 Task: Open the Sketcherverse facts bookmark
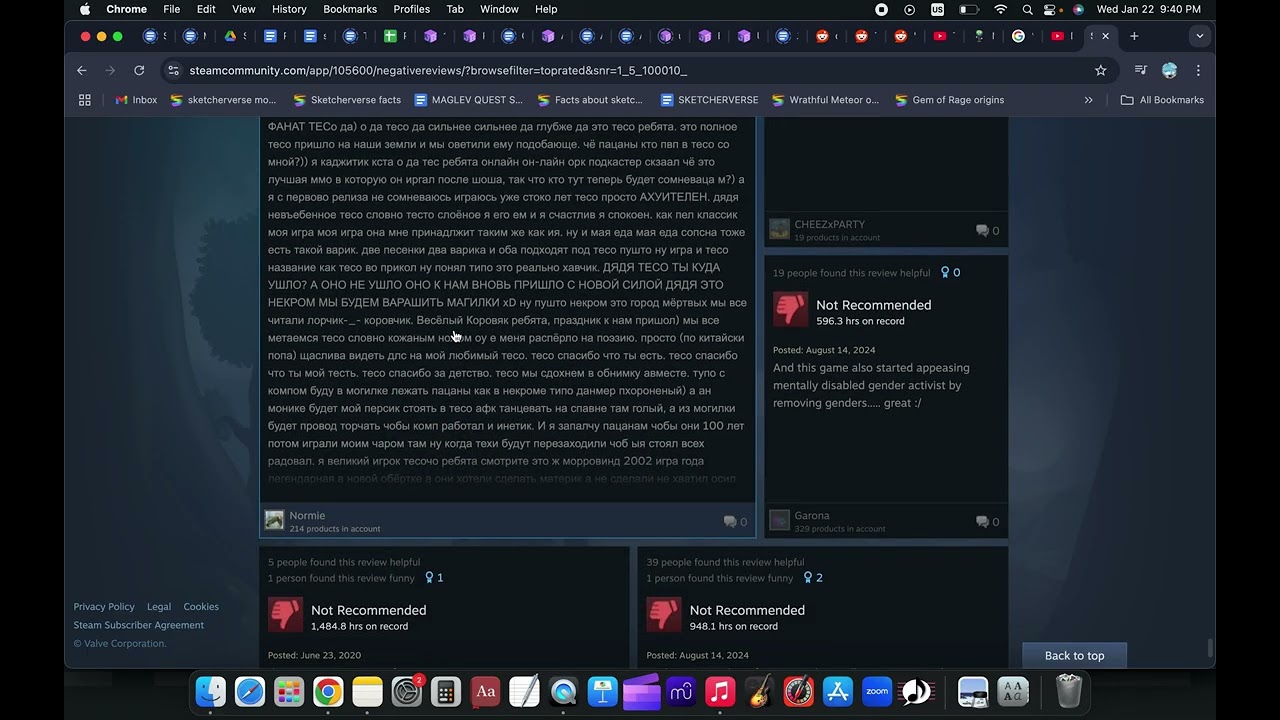tap(347, 100)
